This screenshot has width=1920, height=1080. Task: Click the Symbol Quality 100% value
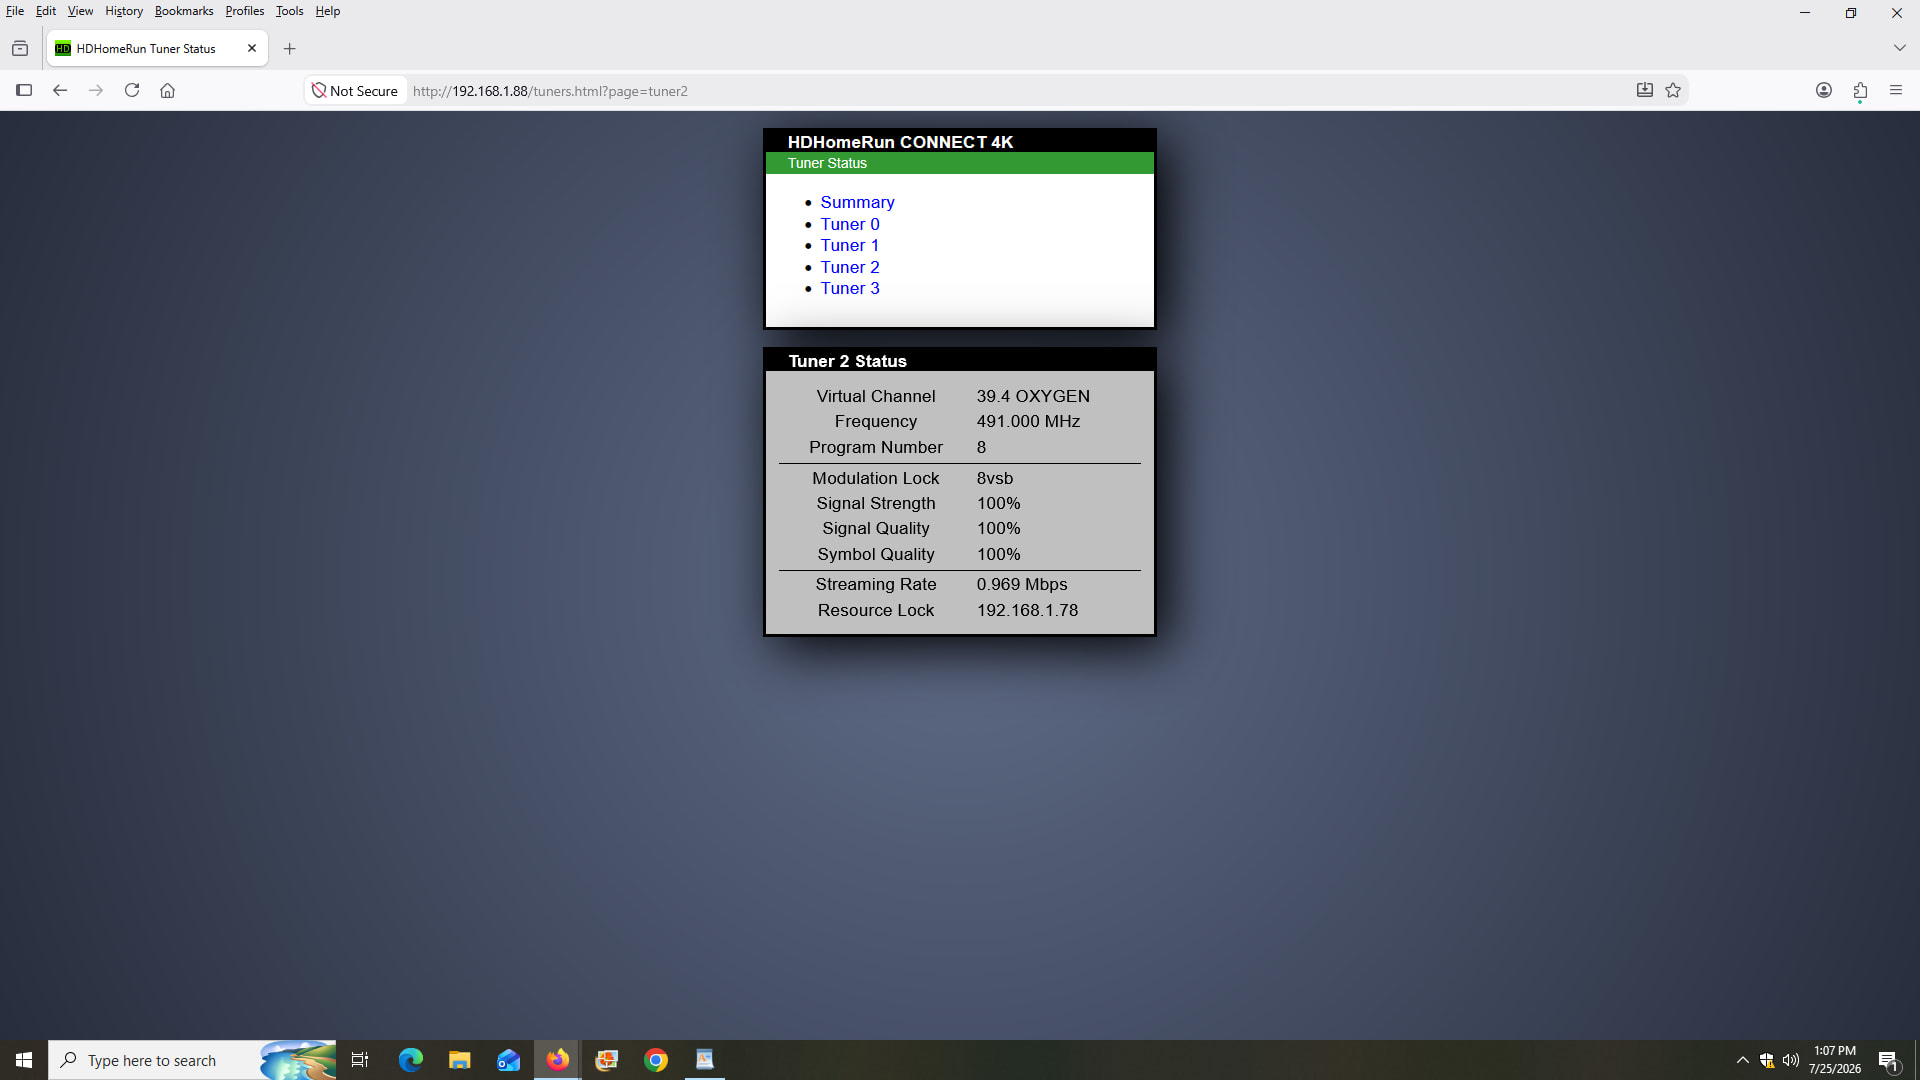pyautogui.click(x=998, y=554)
